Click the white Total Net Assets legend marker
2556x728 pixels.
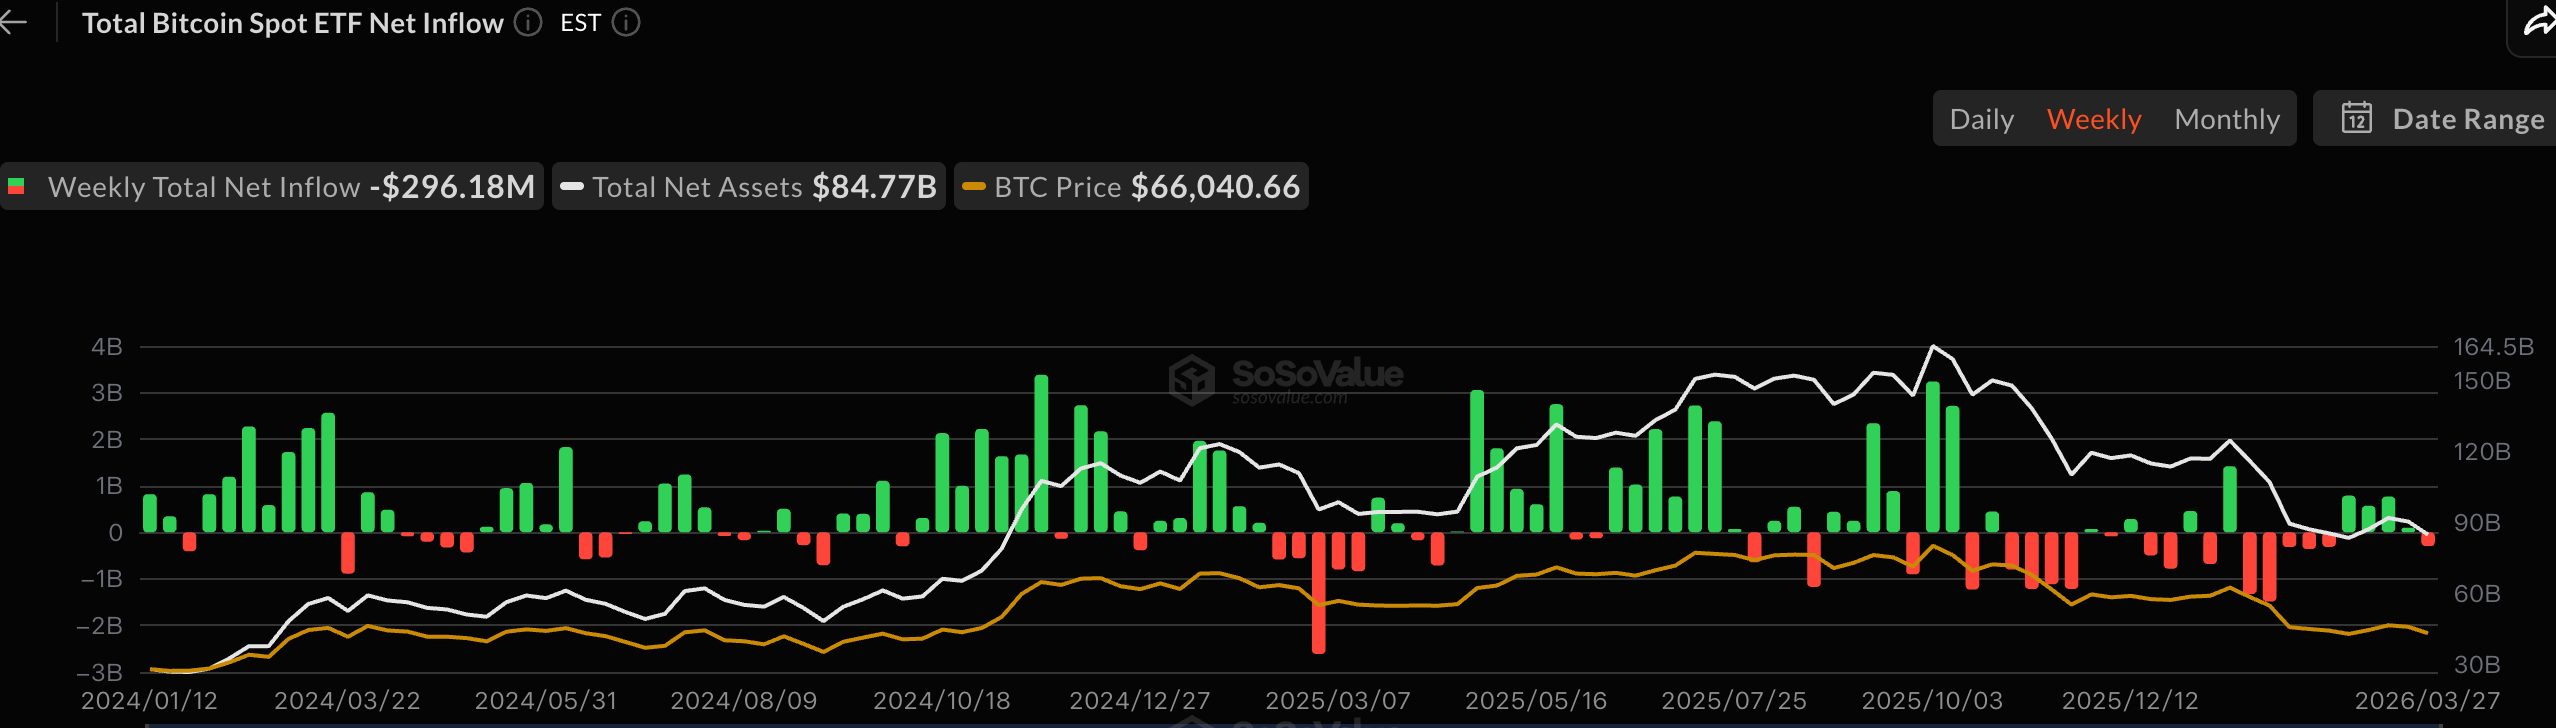pos(572,187)
